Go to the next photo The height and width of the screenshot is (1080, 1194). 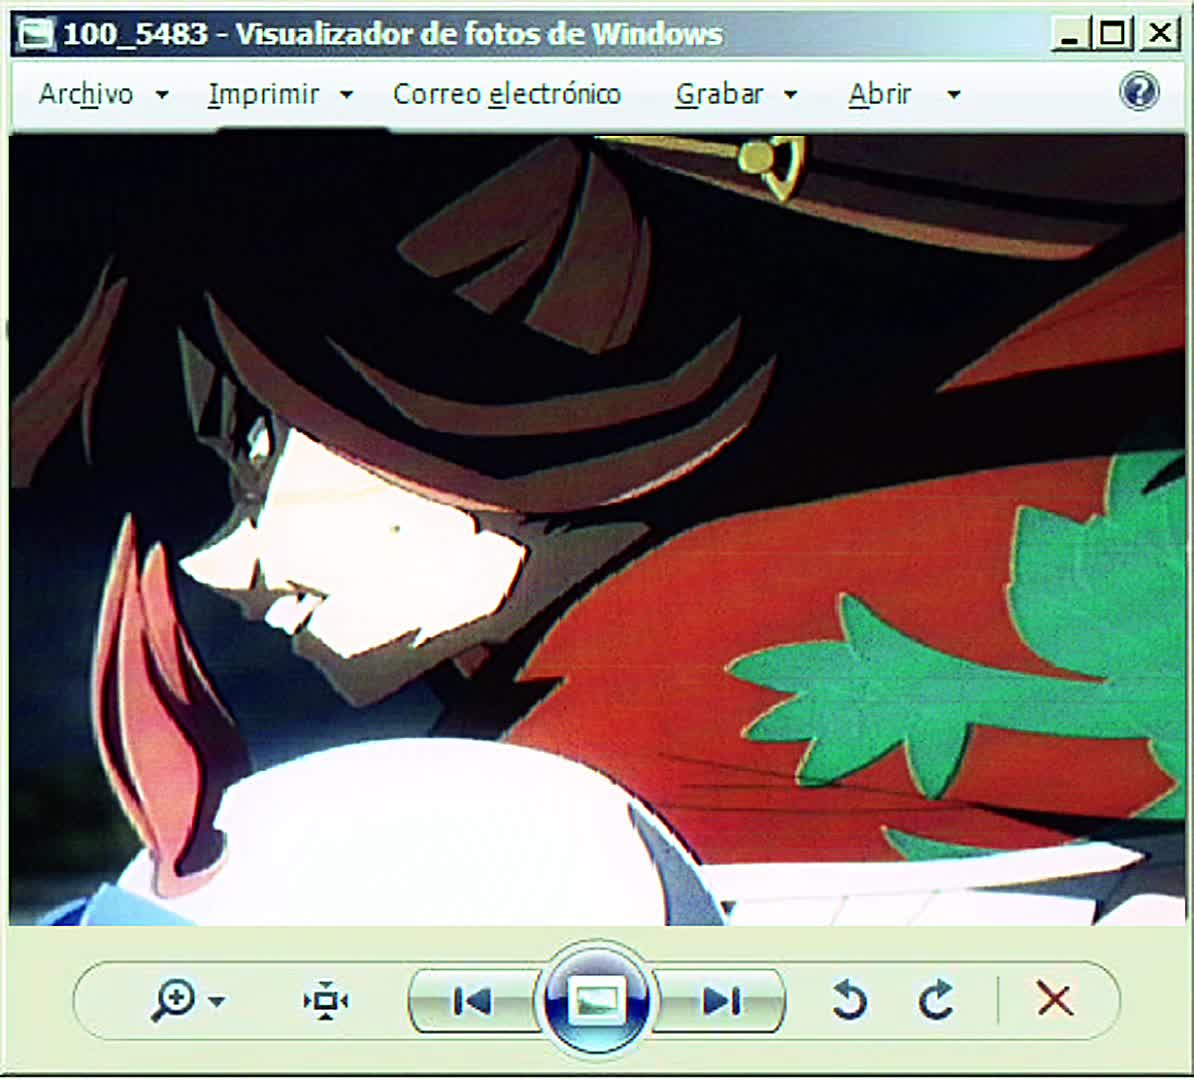pyautogui.click(x=721, y=1001)
